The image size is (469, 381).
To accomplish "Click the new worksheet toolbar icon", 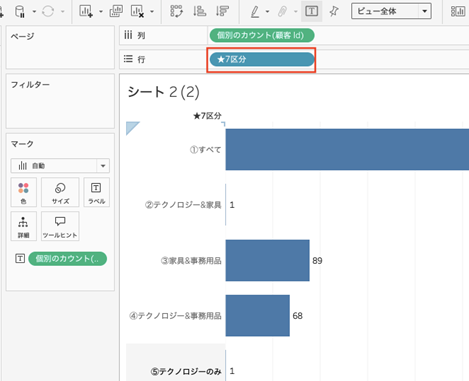I will click(x=86, y=11).
